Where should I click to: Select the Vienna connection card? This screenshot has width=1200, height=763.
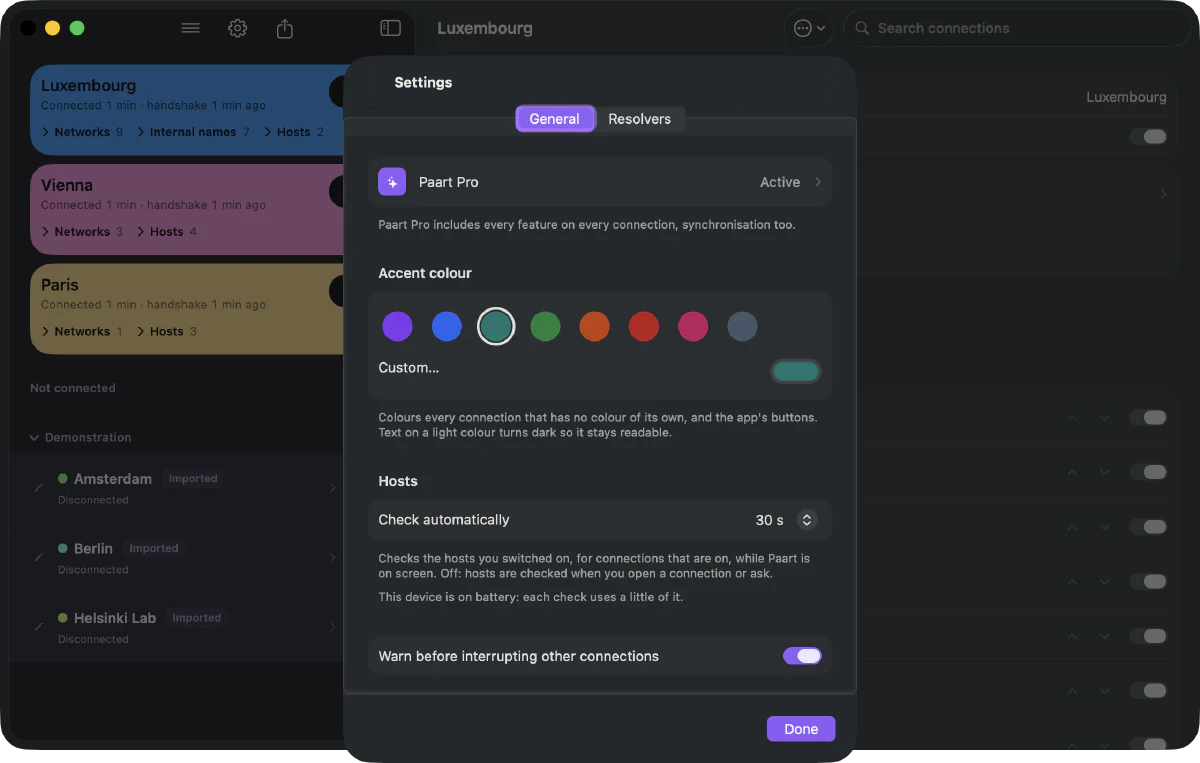[186, 210]
